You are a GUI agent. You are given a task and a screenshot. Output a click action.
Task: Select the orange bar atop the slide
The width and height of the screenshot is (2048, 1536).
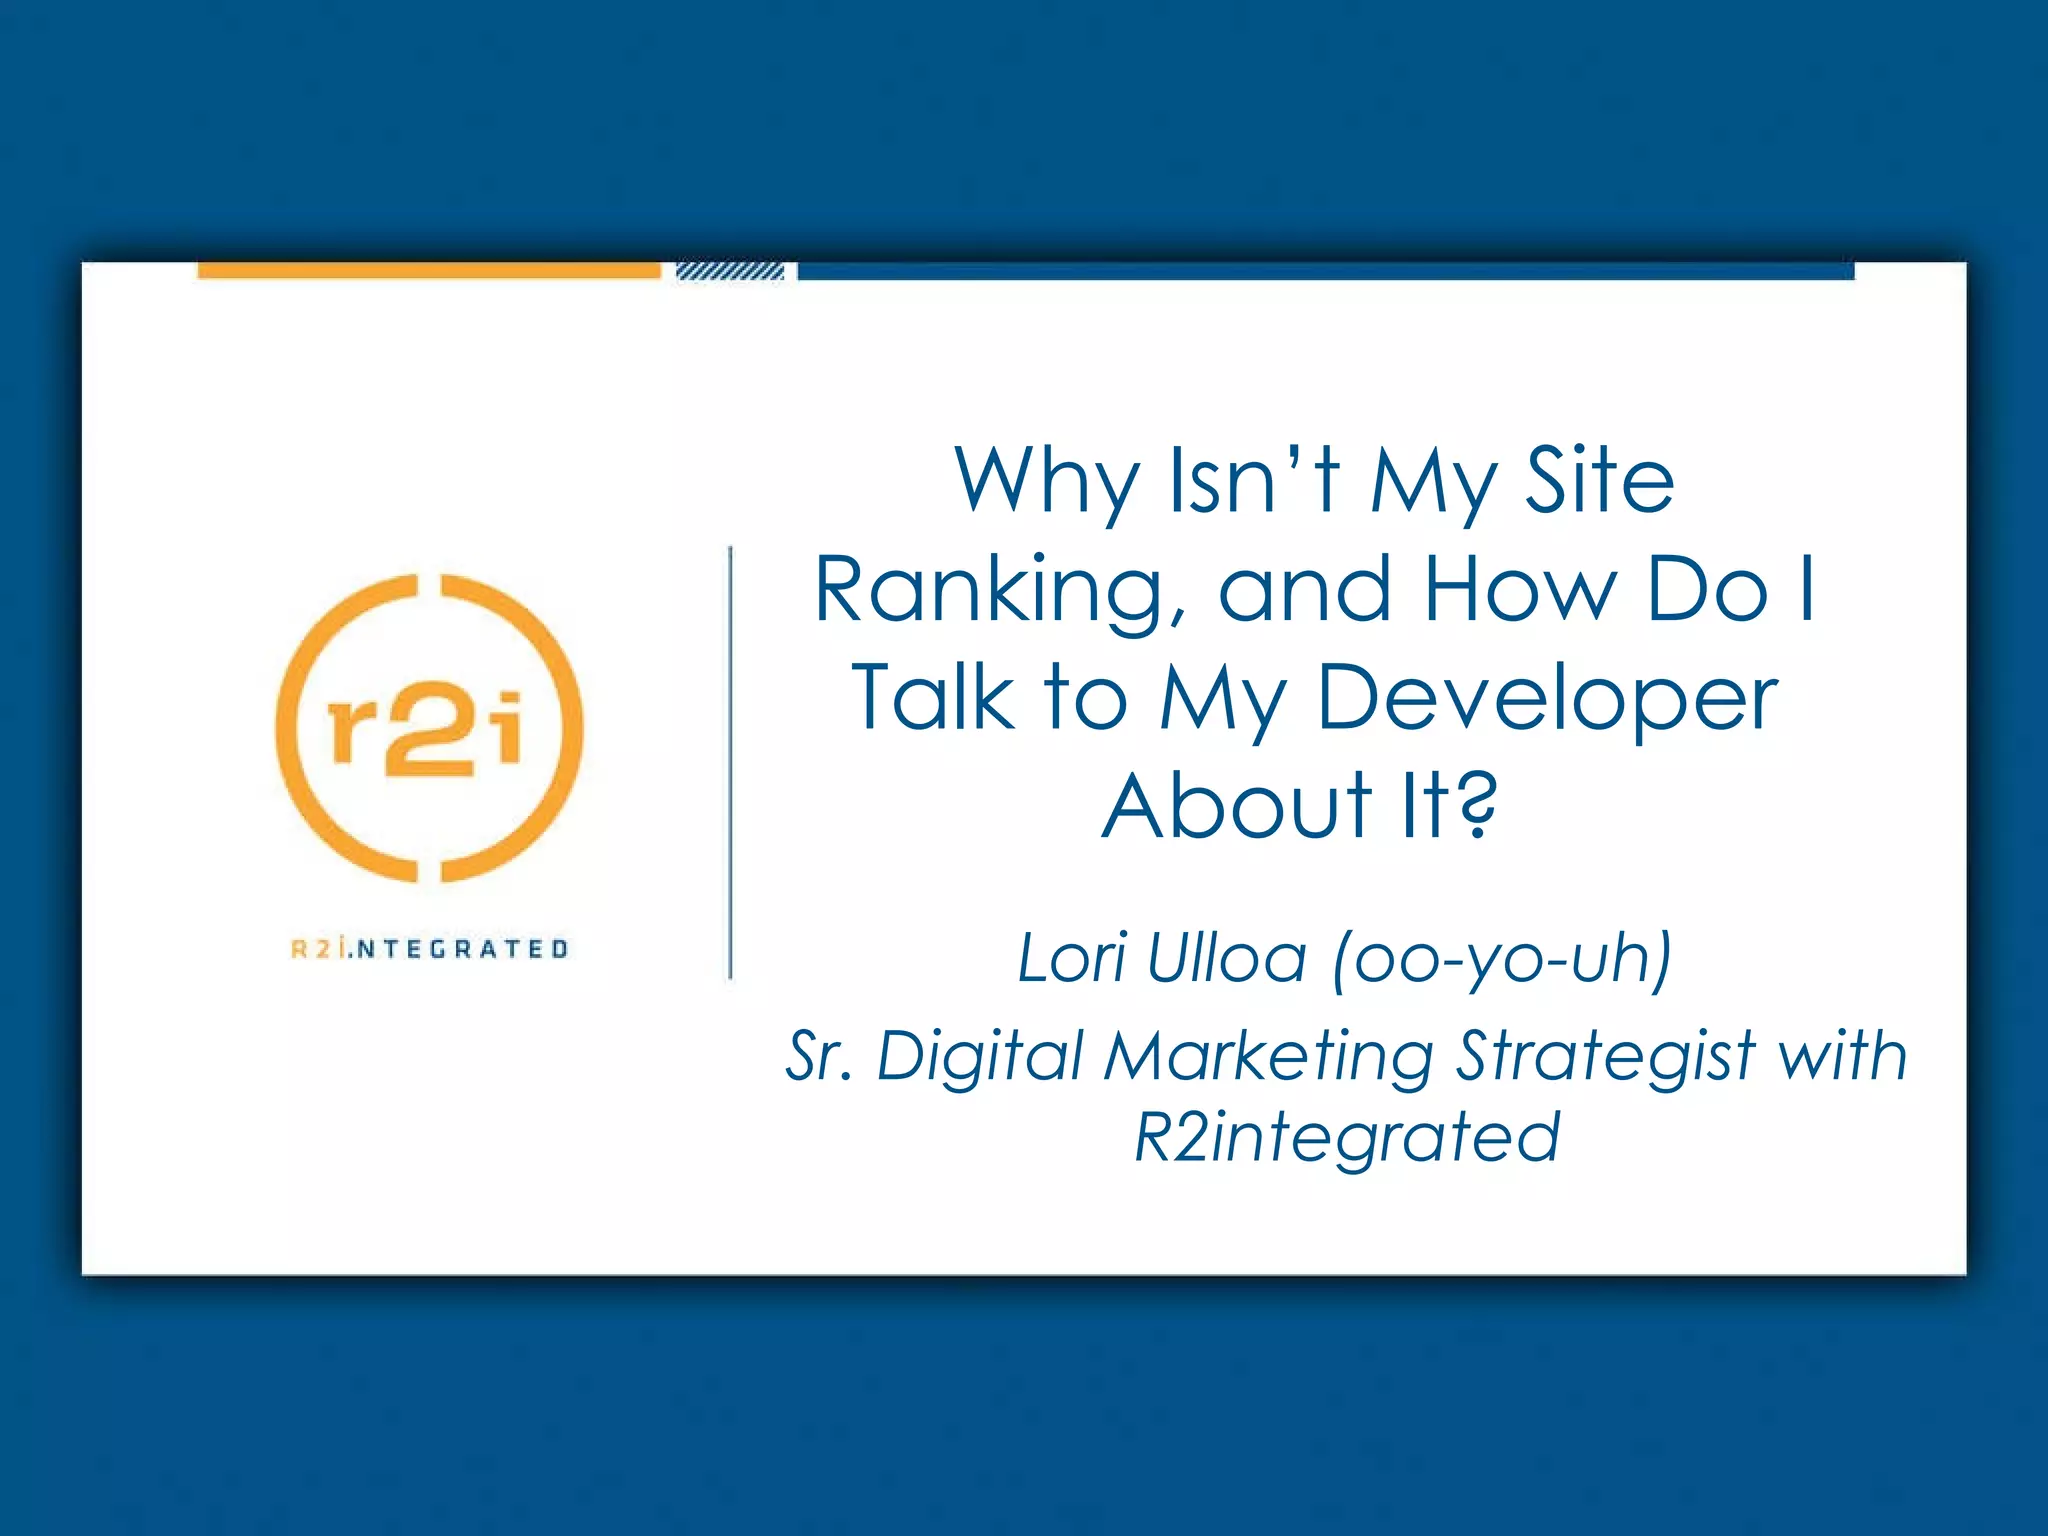pyautogui.click(x=429, y=270)
